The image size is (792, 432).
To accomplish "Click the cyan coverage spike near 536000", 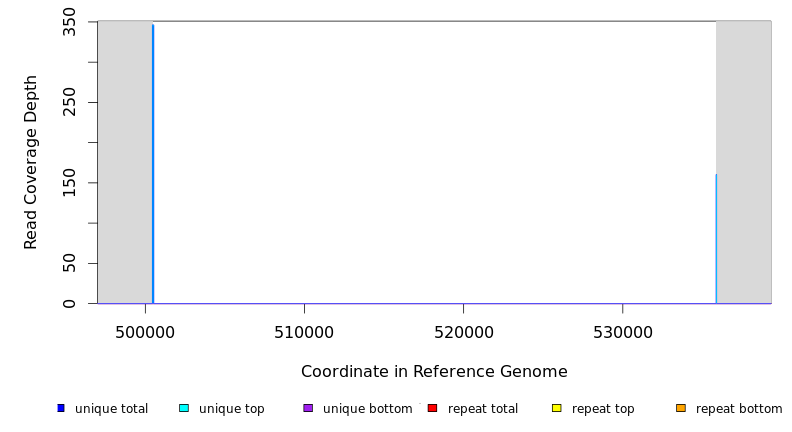I will coord(716,240).
